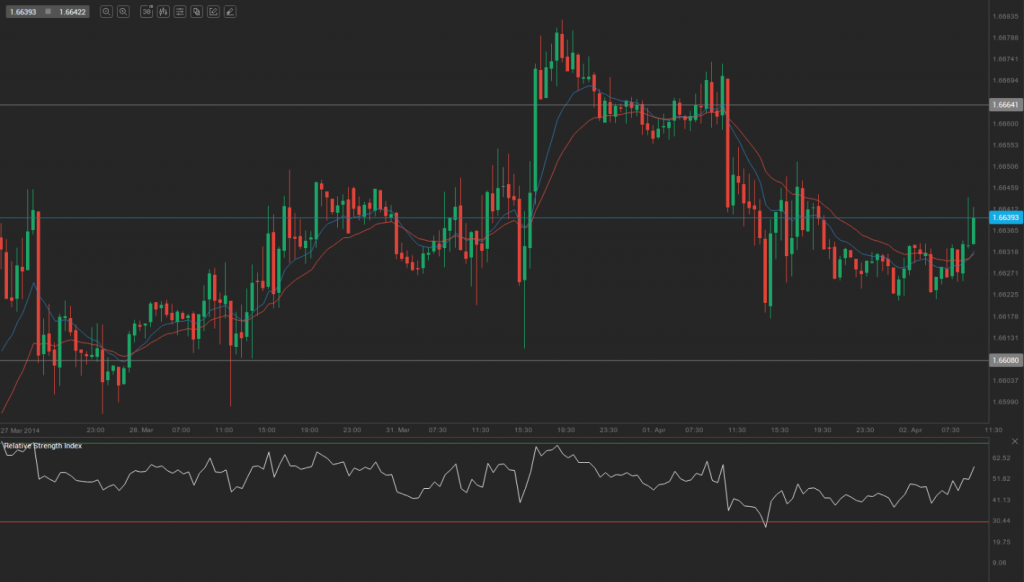1024x582 pixels.
Task: Open the chart type selector icon
Action: tap(163, 11)
